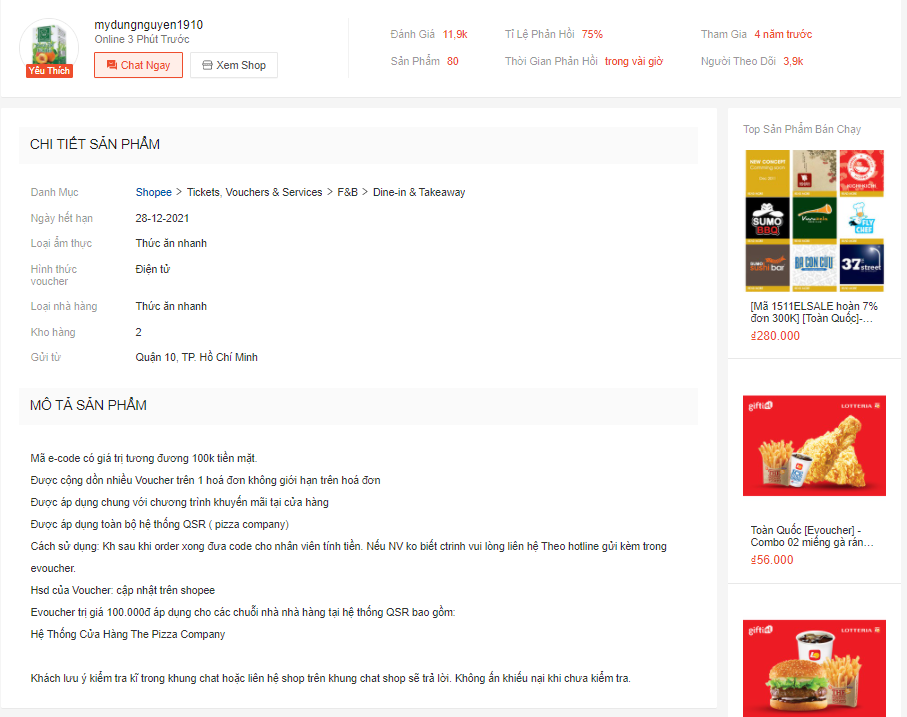Click the ₫56.000 price under chicken combo

[772, 560]
